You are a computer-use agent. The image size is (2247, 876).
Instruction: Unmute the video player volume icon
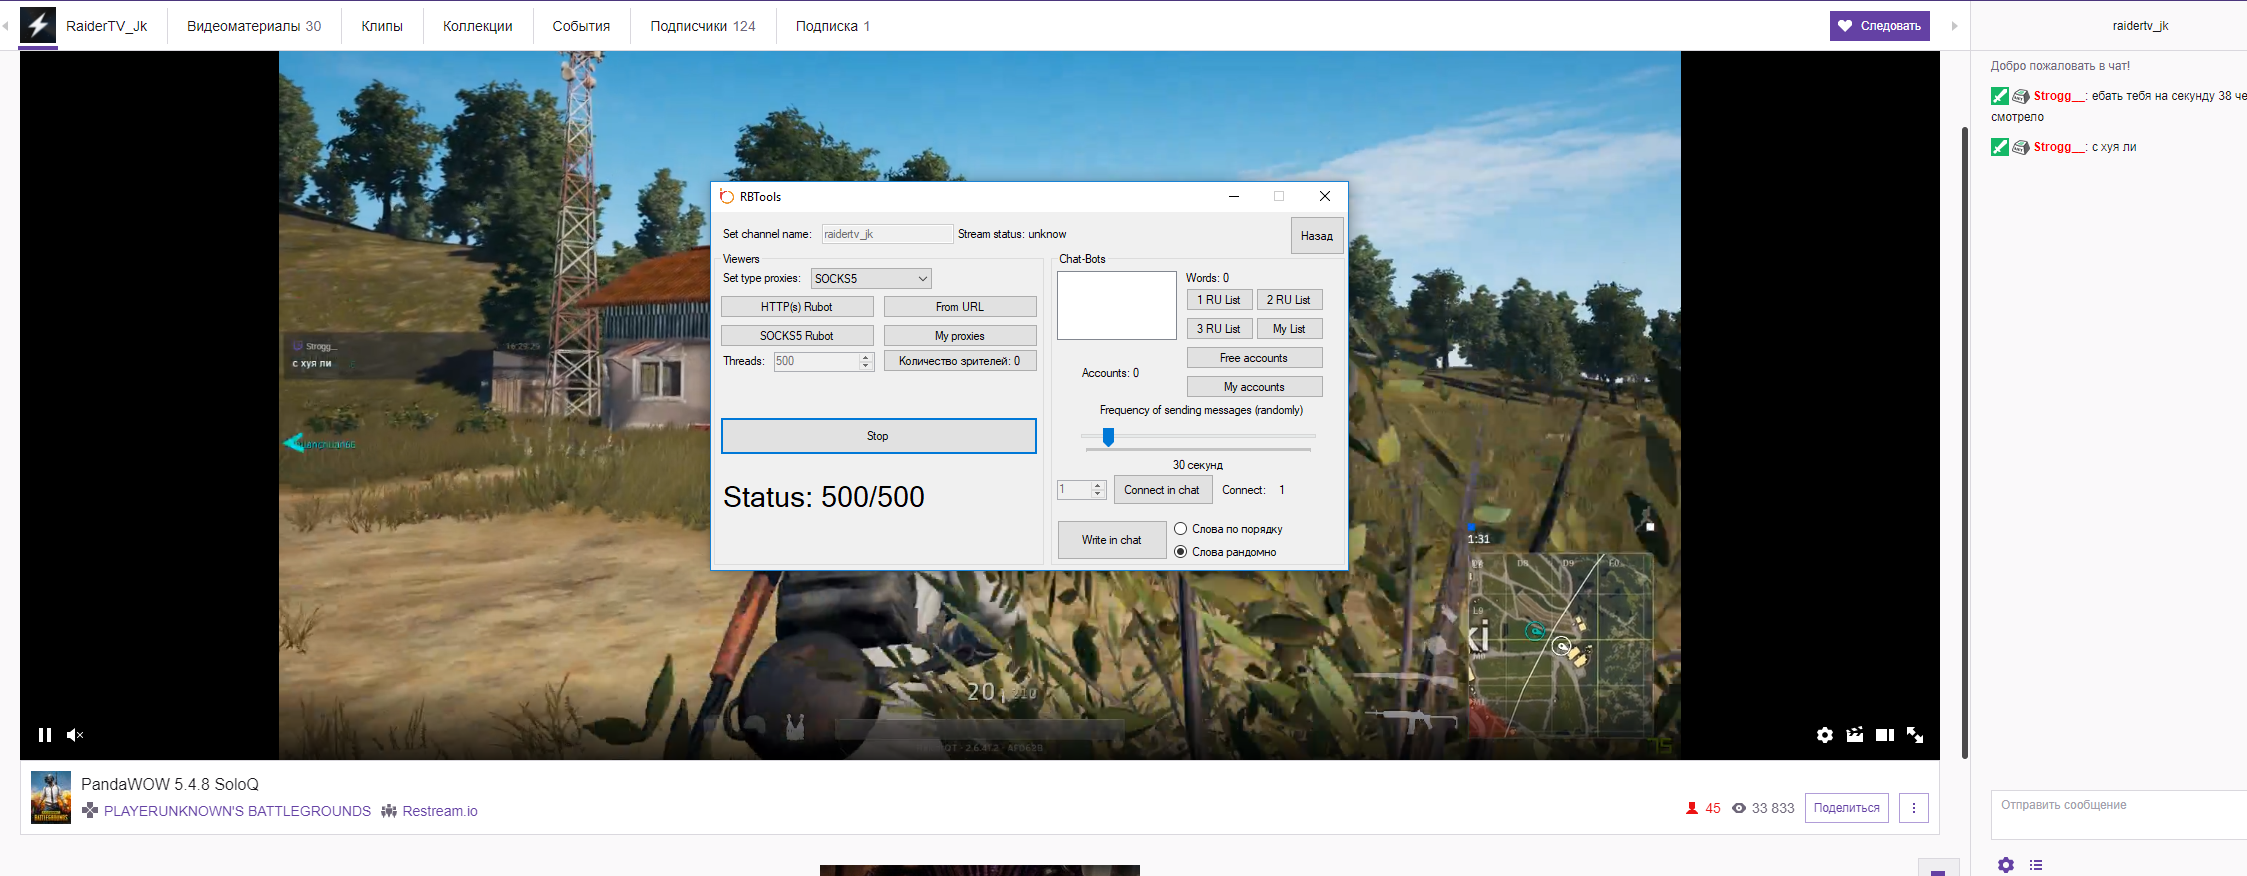[x=75, y=735]
